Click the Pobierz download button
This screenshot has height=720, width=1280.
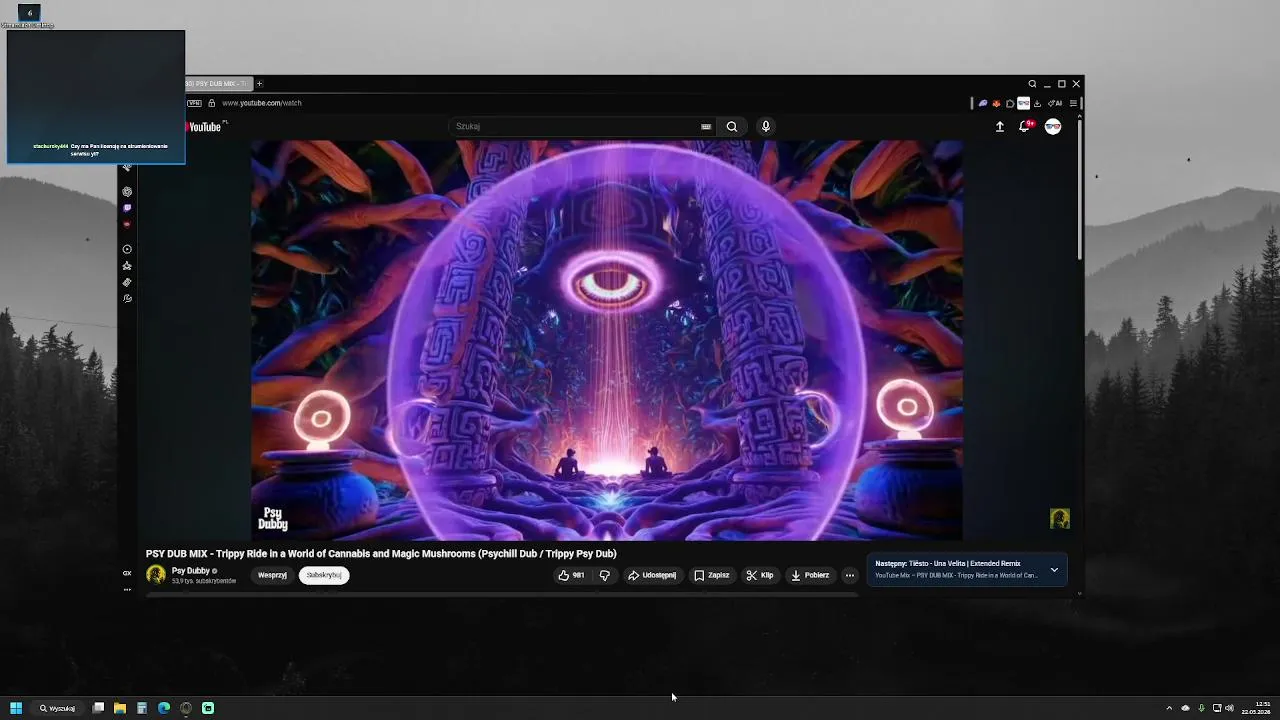coord(810,575)
